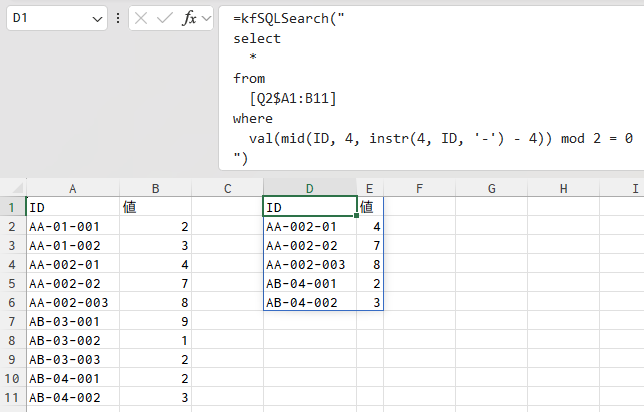644x412 pixels.
Task: Click cell D5 containing AB-04-001
Action: (x=310, y=284)
